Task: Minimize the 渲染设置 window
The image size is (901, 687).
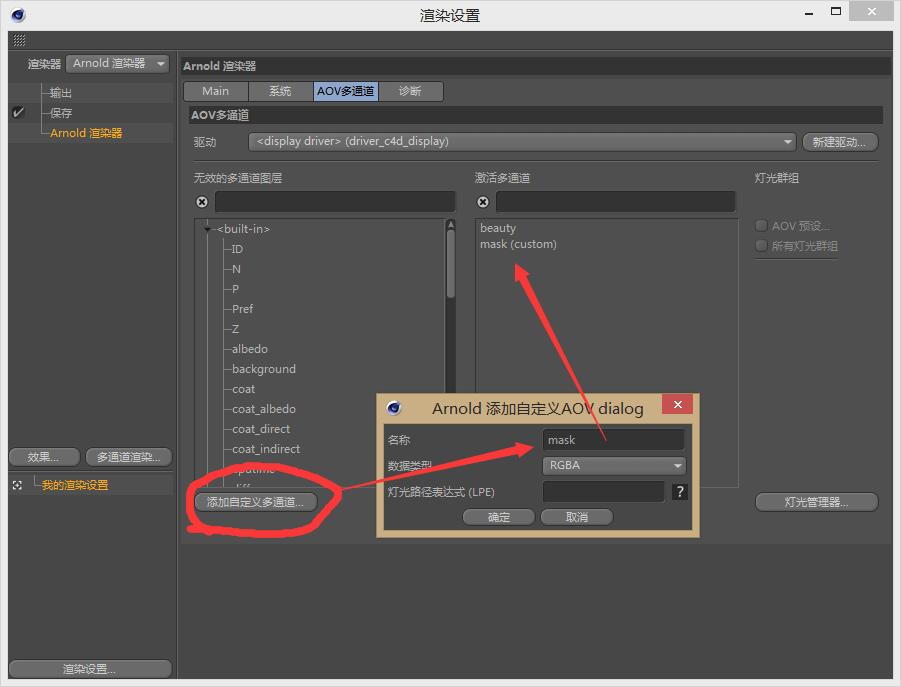Action: [809, 13]
